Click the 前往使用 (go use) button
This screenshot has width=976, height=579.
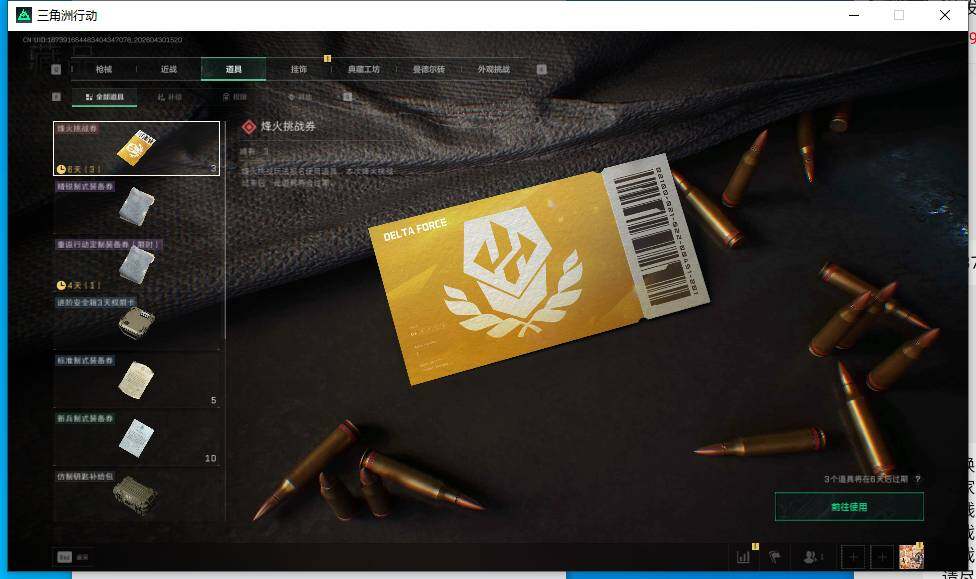[x=849, y=507]
